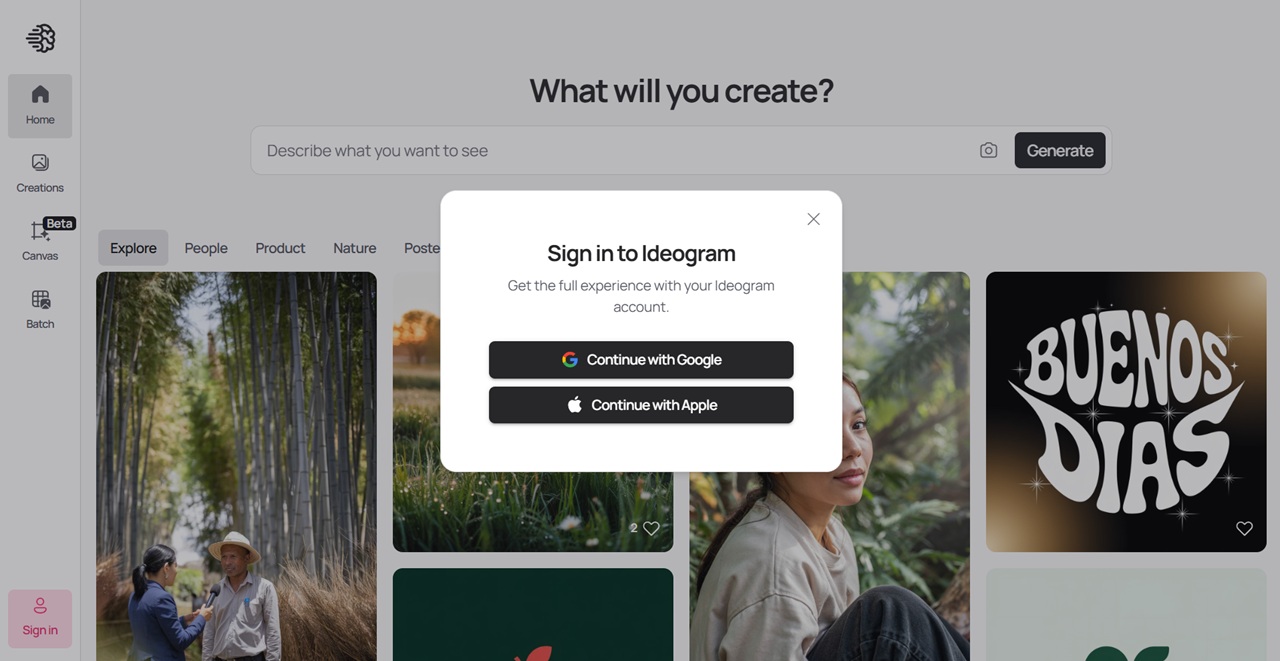
Task: Click the camera image upload icon
Action: pos(988,150)
